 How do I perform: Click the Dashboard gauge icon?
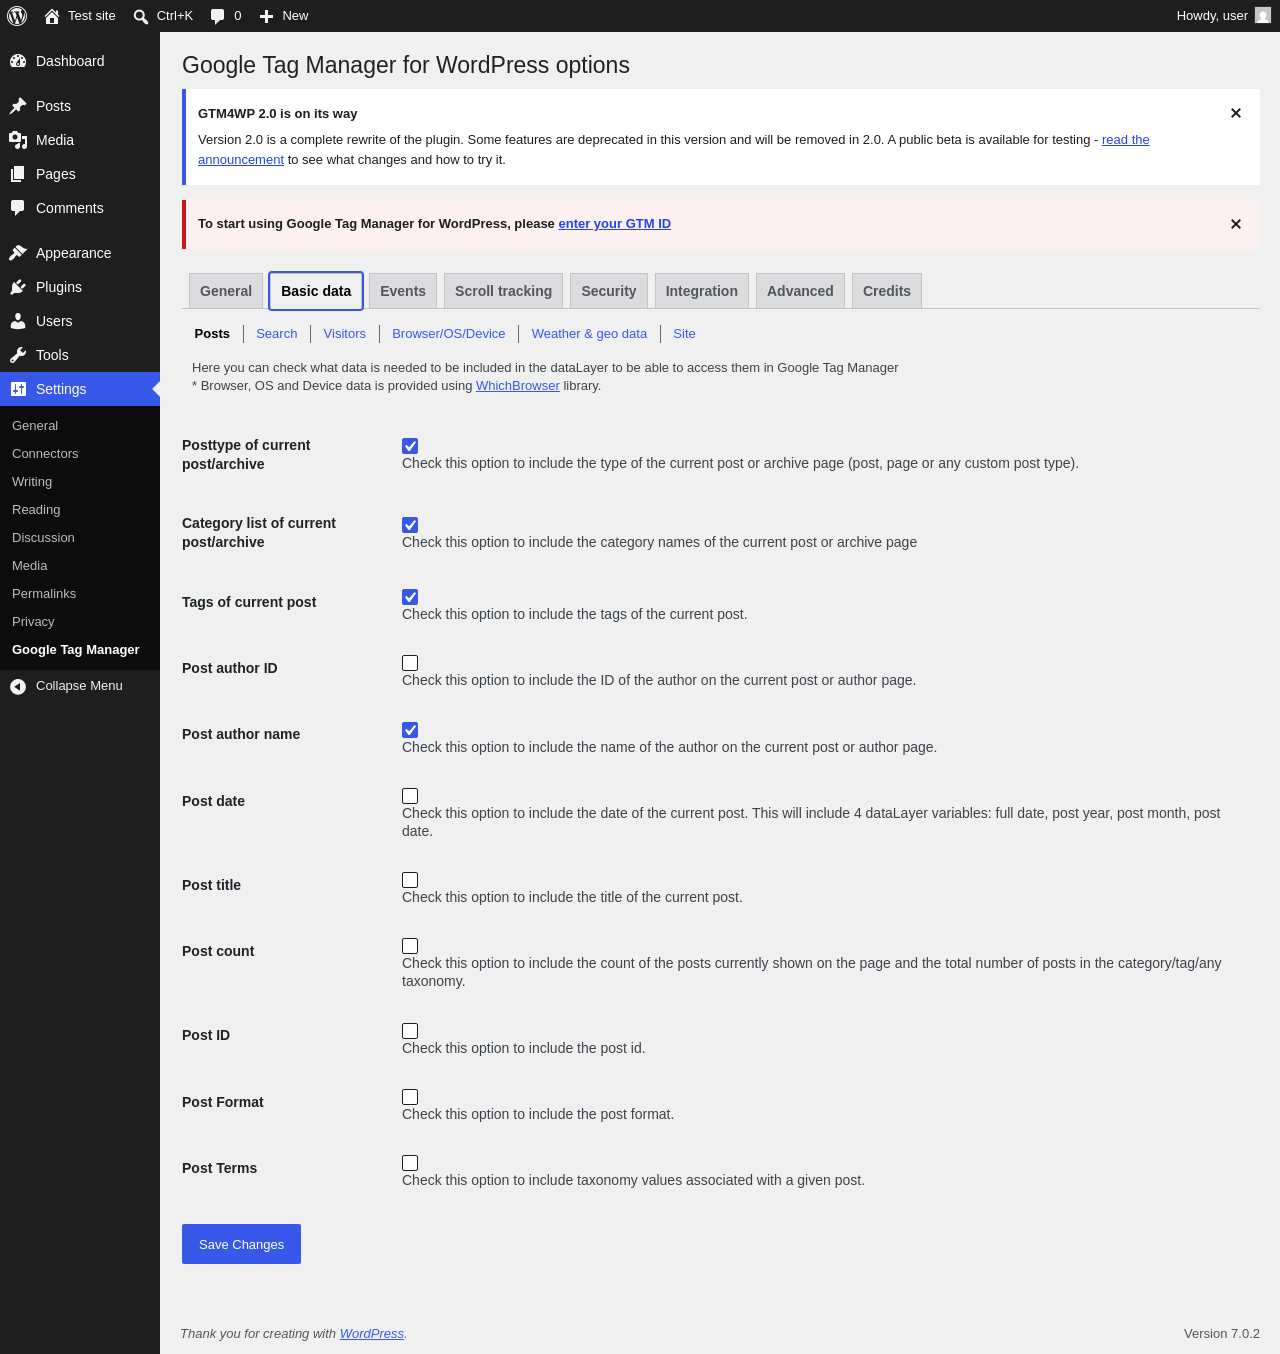click(x=18, y=61)
